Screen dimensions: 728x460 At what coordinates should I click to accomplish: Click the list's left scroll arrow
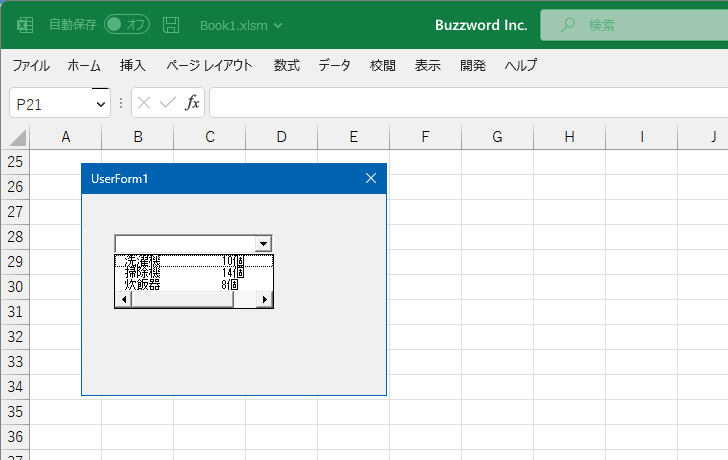(124, 299)
